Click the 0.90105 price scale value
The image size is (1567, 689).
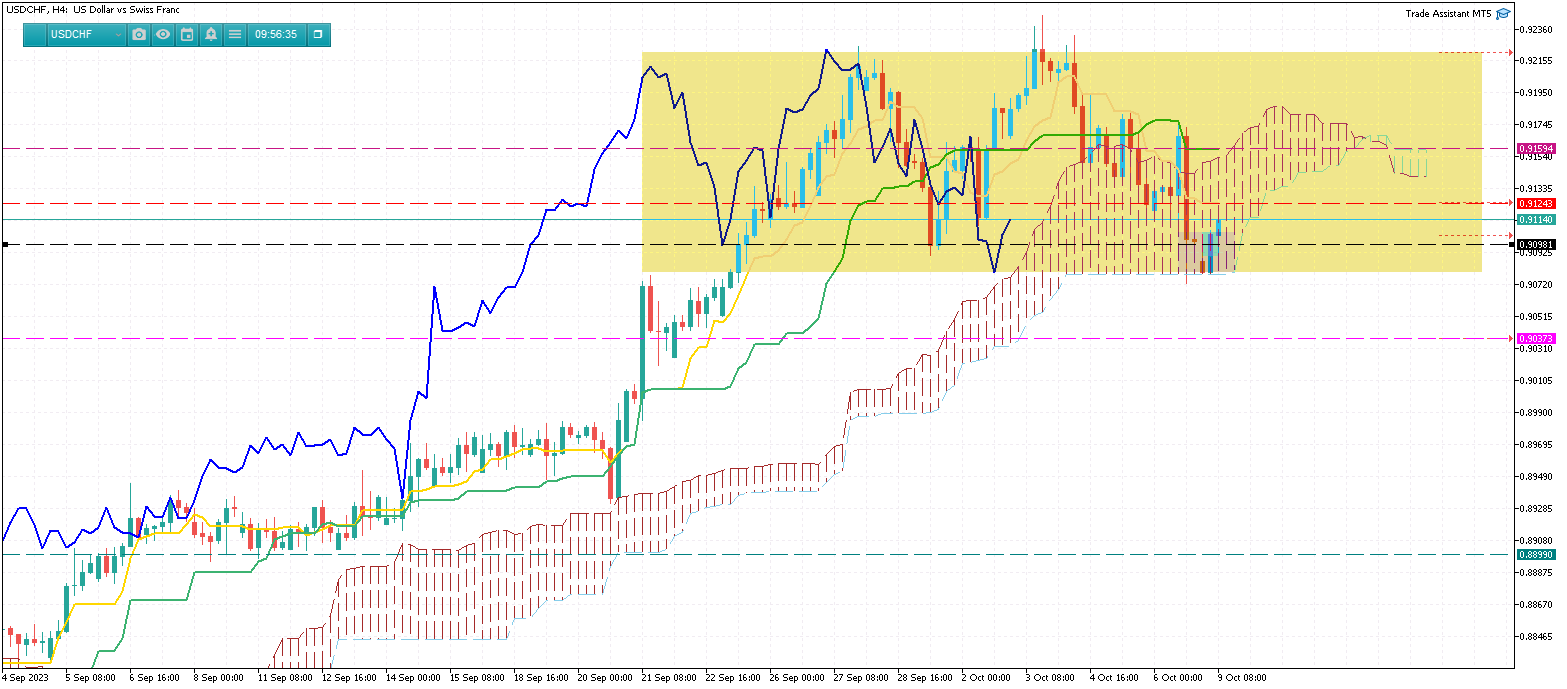point(1535,381)
